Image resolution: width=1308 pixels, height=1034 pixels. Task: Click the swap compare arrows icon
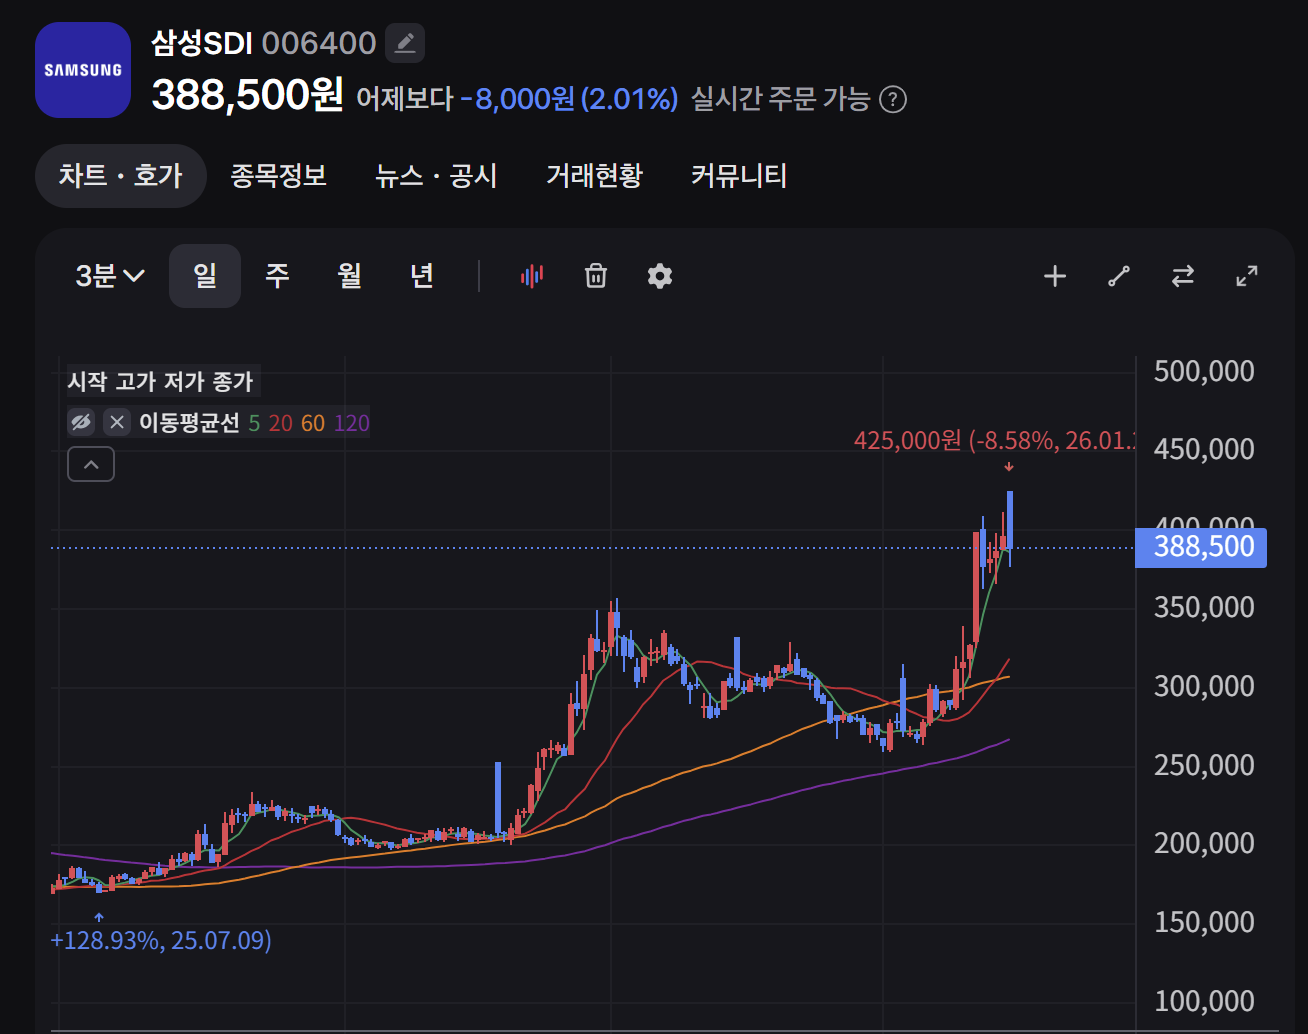click(1183, 276)
